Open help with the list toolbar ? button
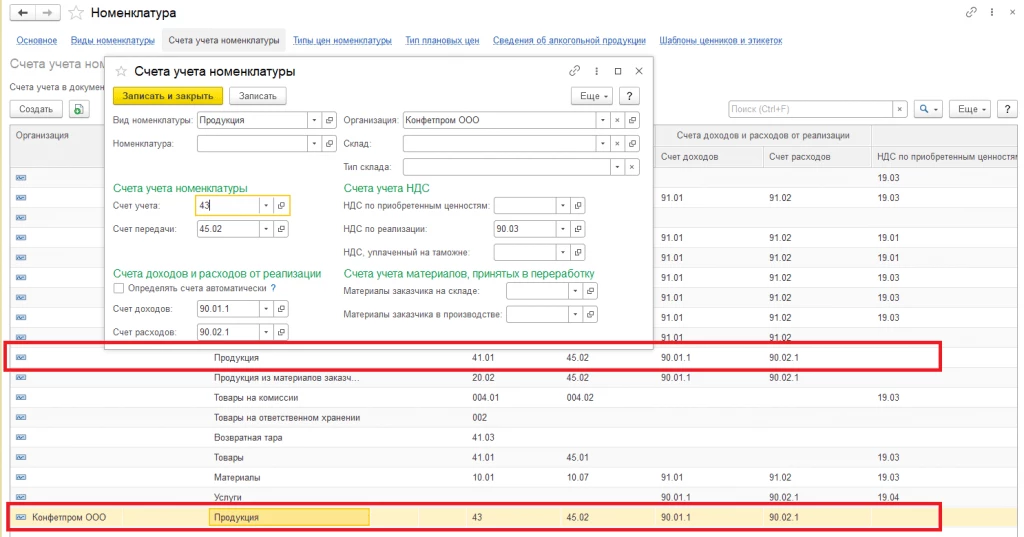1024x537 pixels. point(1007,109)
